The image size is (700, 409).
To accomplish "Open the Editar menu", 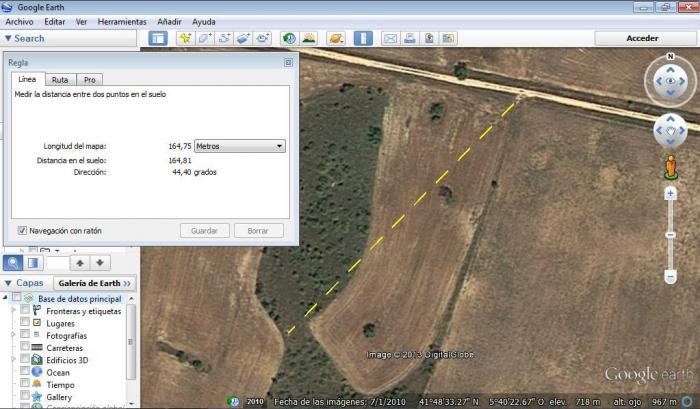I will click(54, 21).
